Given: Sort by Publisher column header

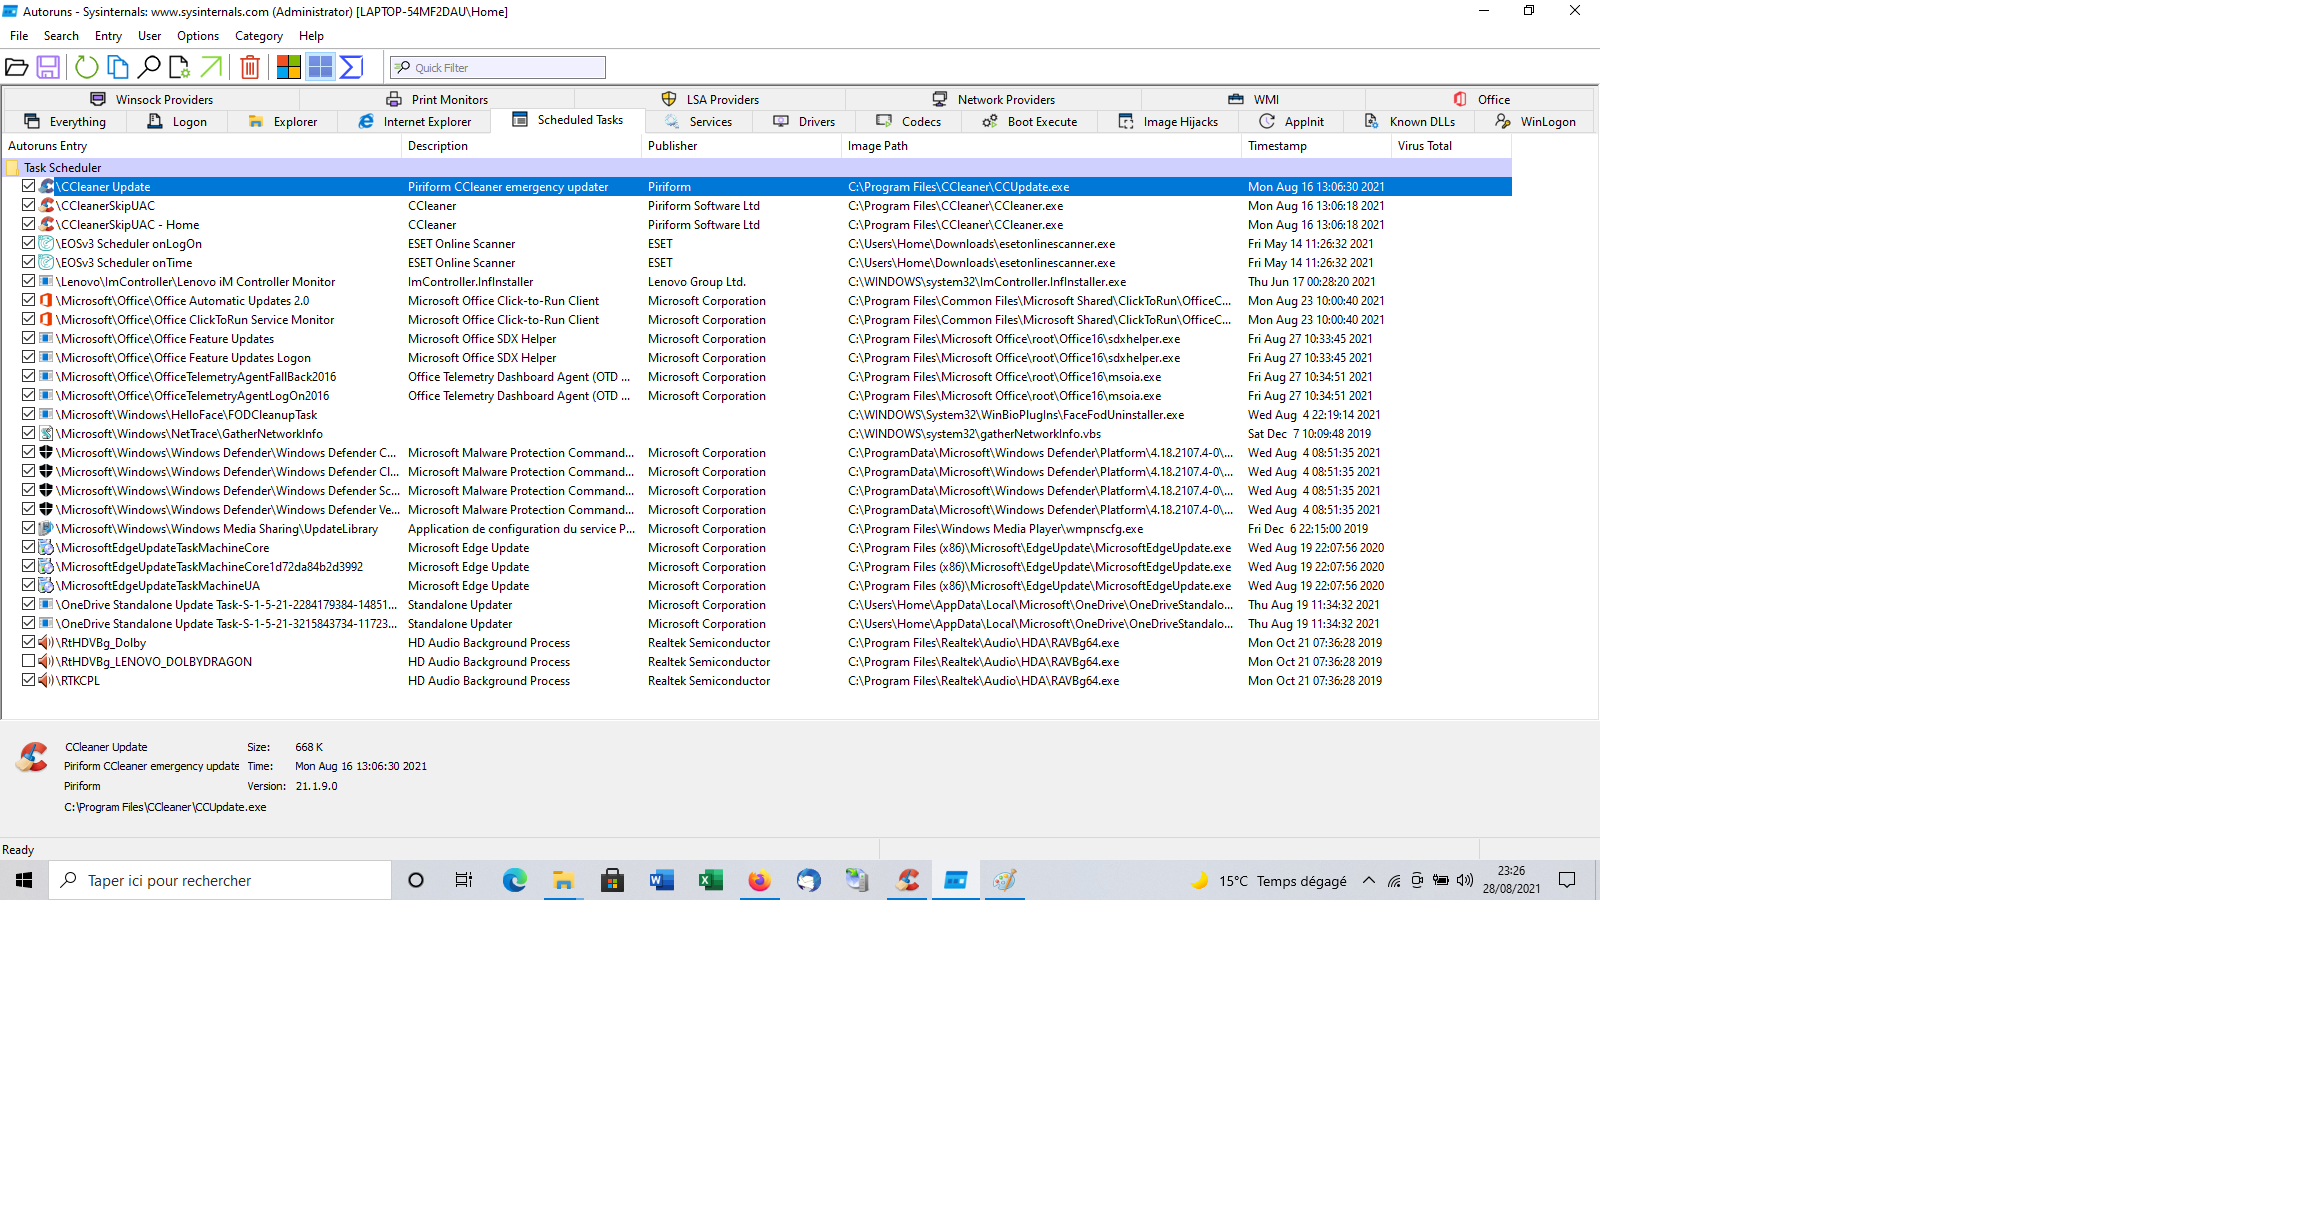Looking at the screenshot, I should click(741, 145).
